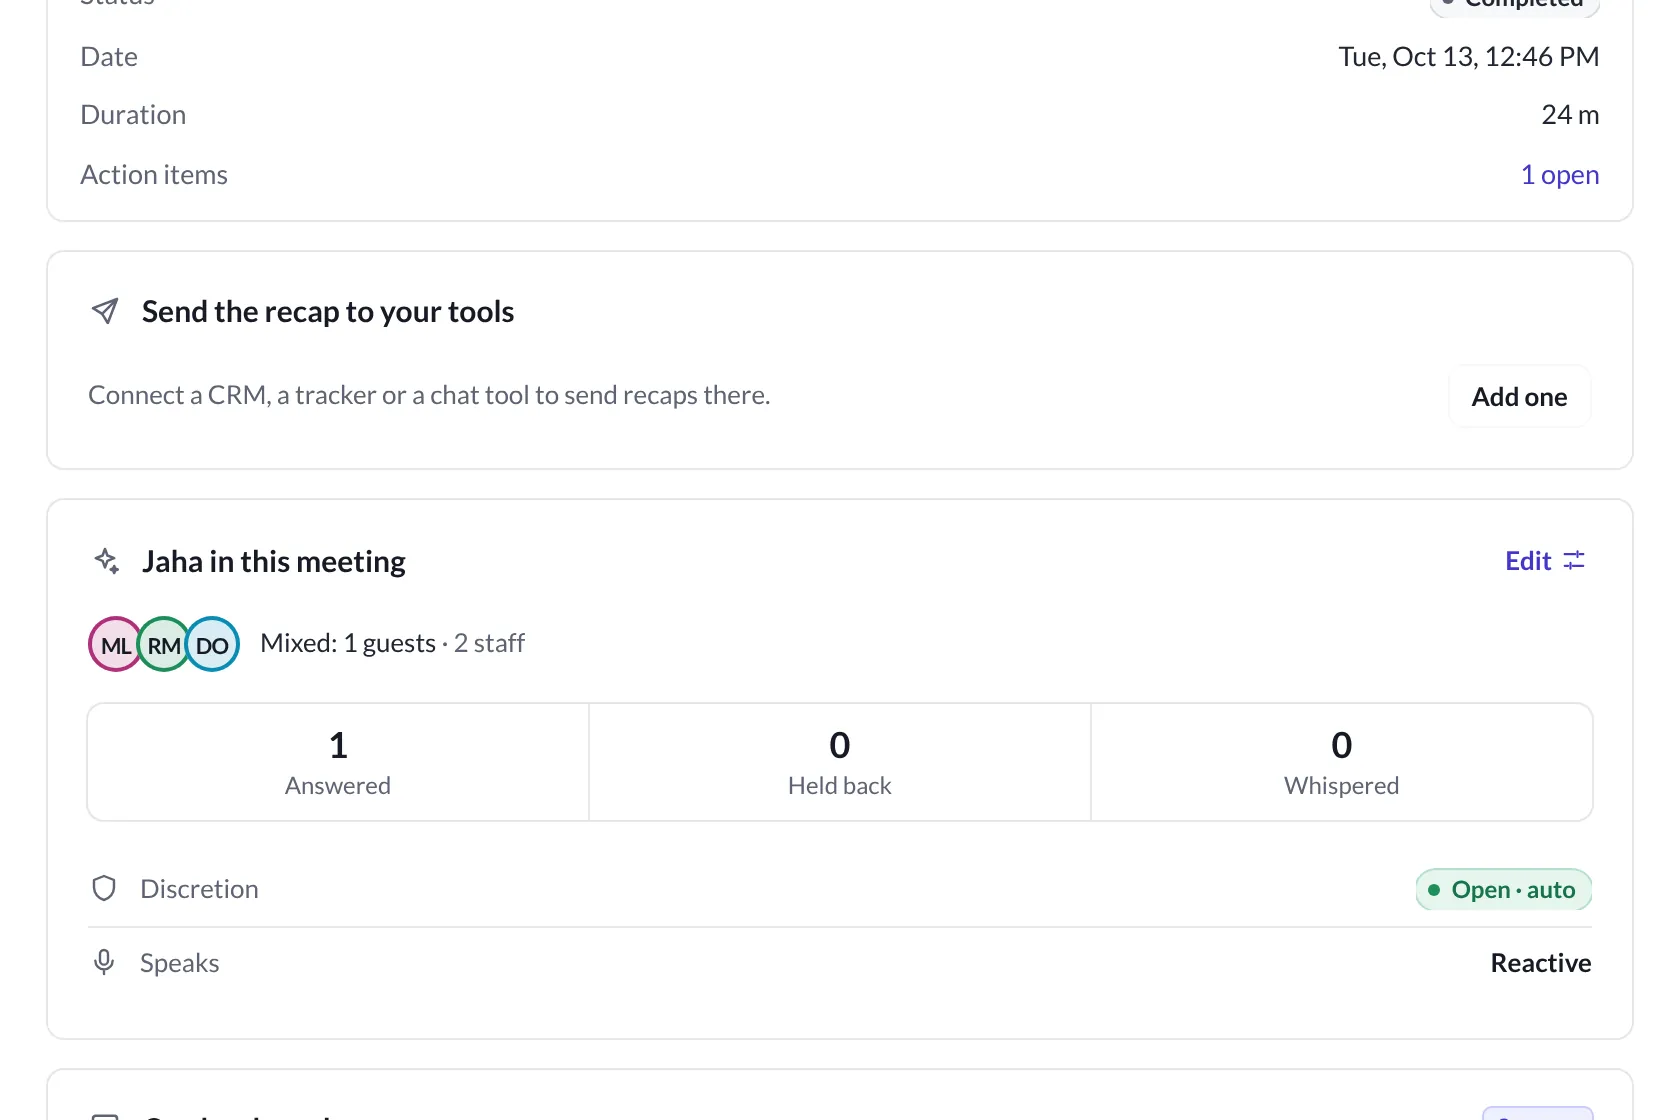Image resolution: width=1680 pixels, height=1120 pixels.
Task: Open the RM participant avatar
Action: (x=163, y=644)
